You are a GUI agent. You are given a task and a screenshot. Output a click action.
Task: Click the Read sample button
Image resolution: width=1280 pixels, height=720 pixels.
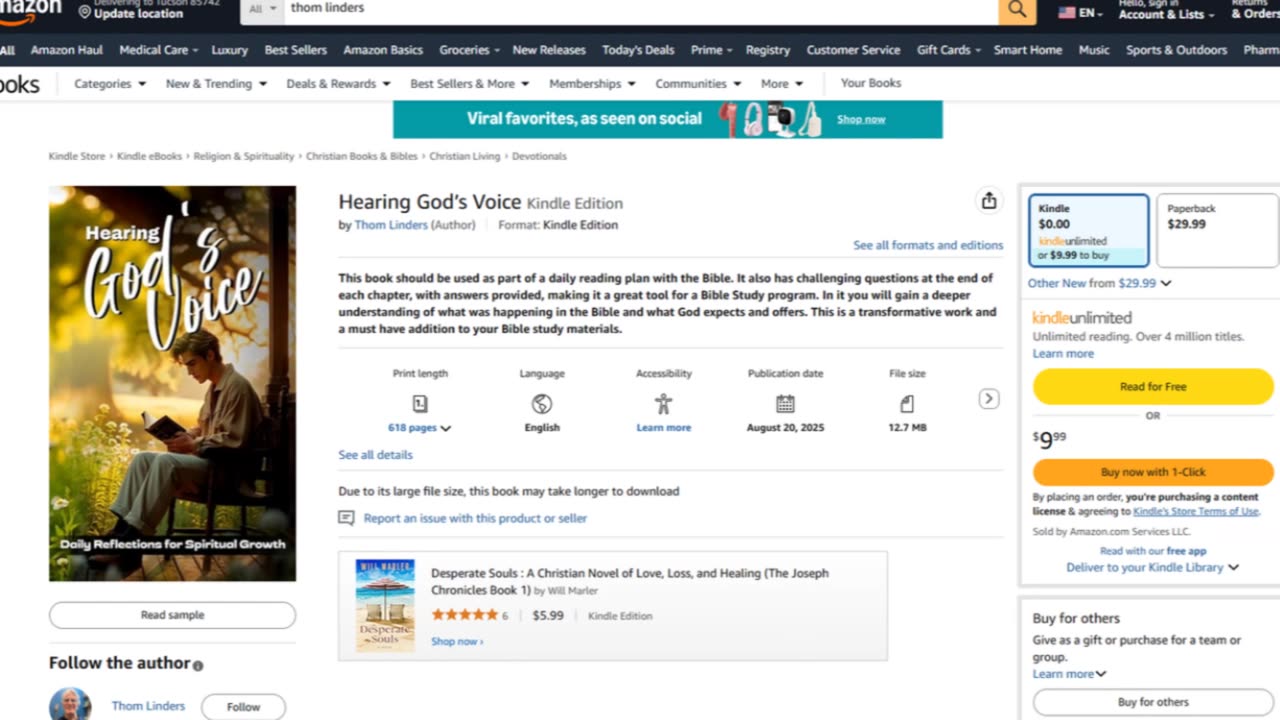point(172,615)
